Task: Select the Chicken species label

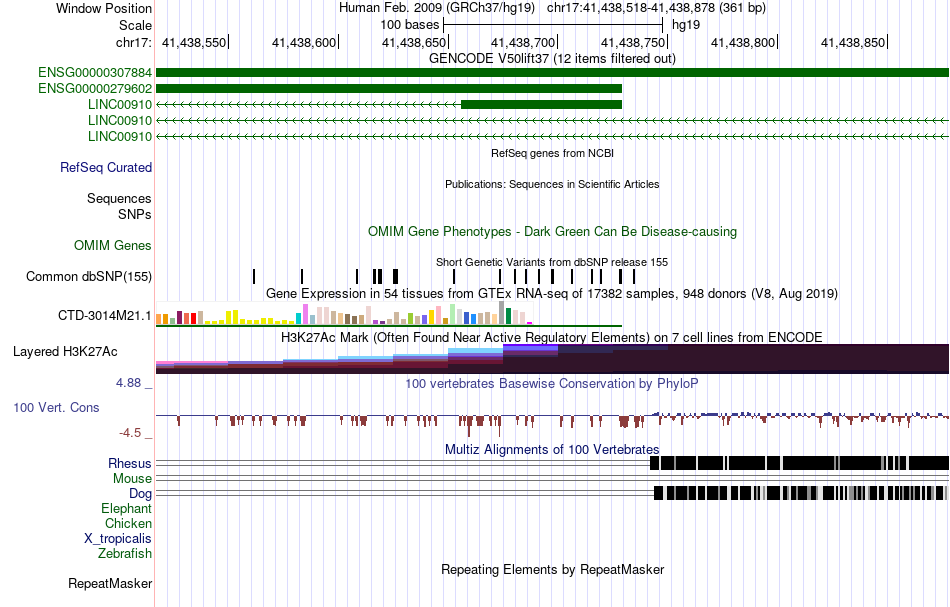Action: [x=128, y=523]
